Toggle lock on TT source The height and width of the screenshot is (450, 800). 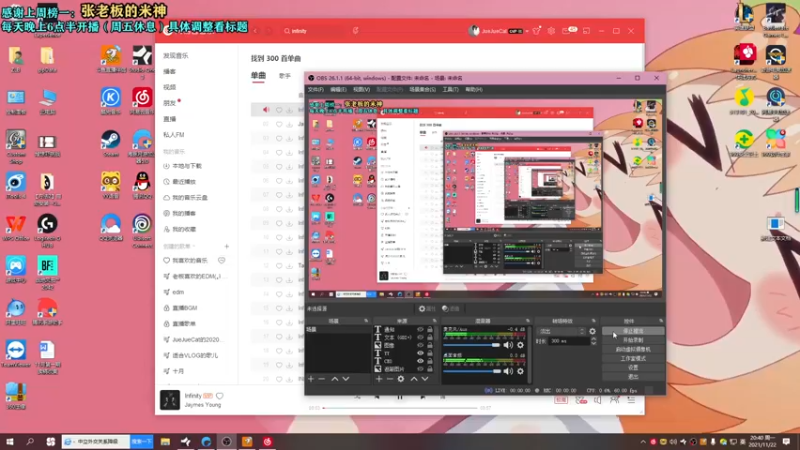[x=430, y=353]
